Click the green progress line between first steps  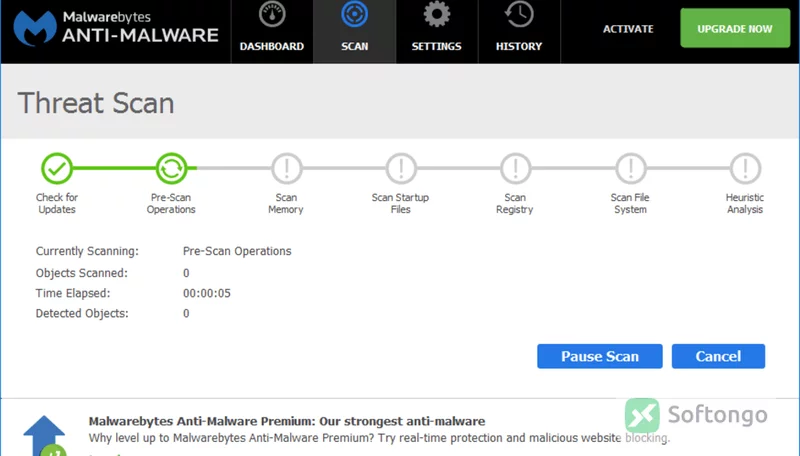click(x=114, y=168)
